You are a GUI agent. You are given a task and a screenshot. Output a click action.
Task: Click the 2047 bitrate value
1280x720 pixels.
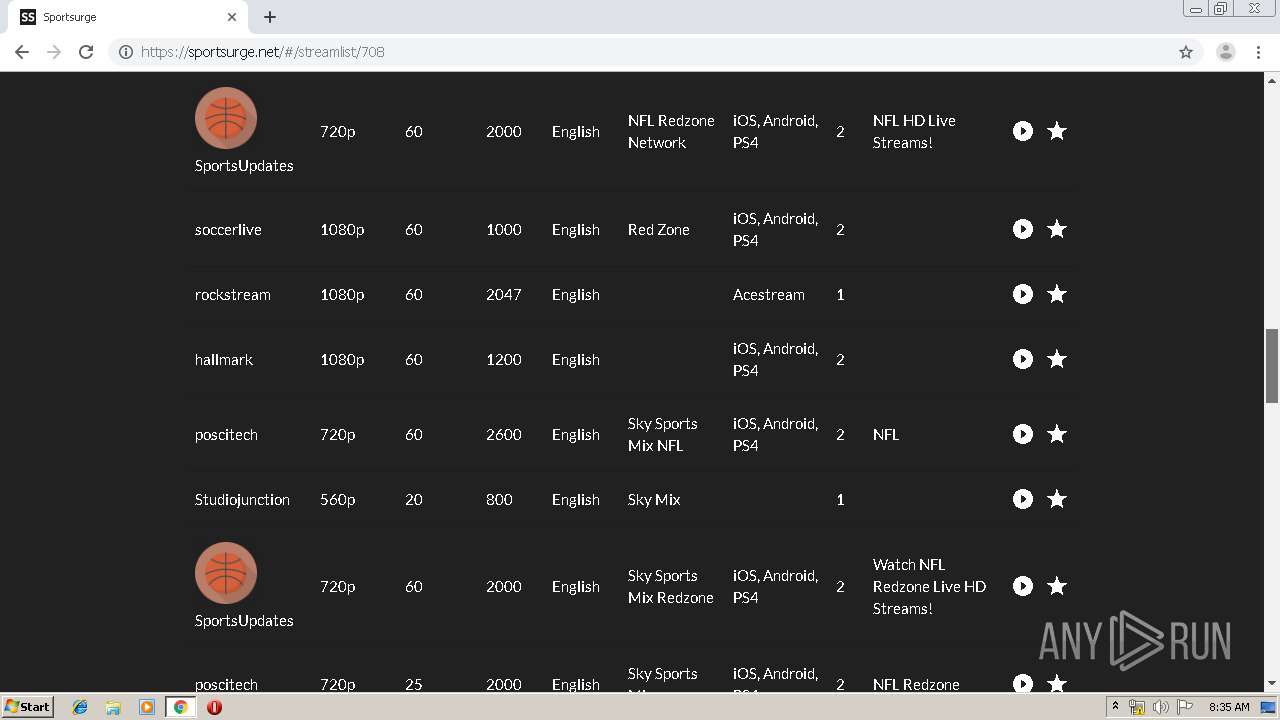(x=504, y=294)
